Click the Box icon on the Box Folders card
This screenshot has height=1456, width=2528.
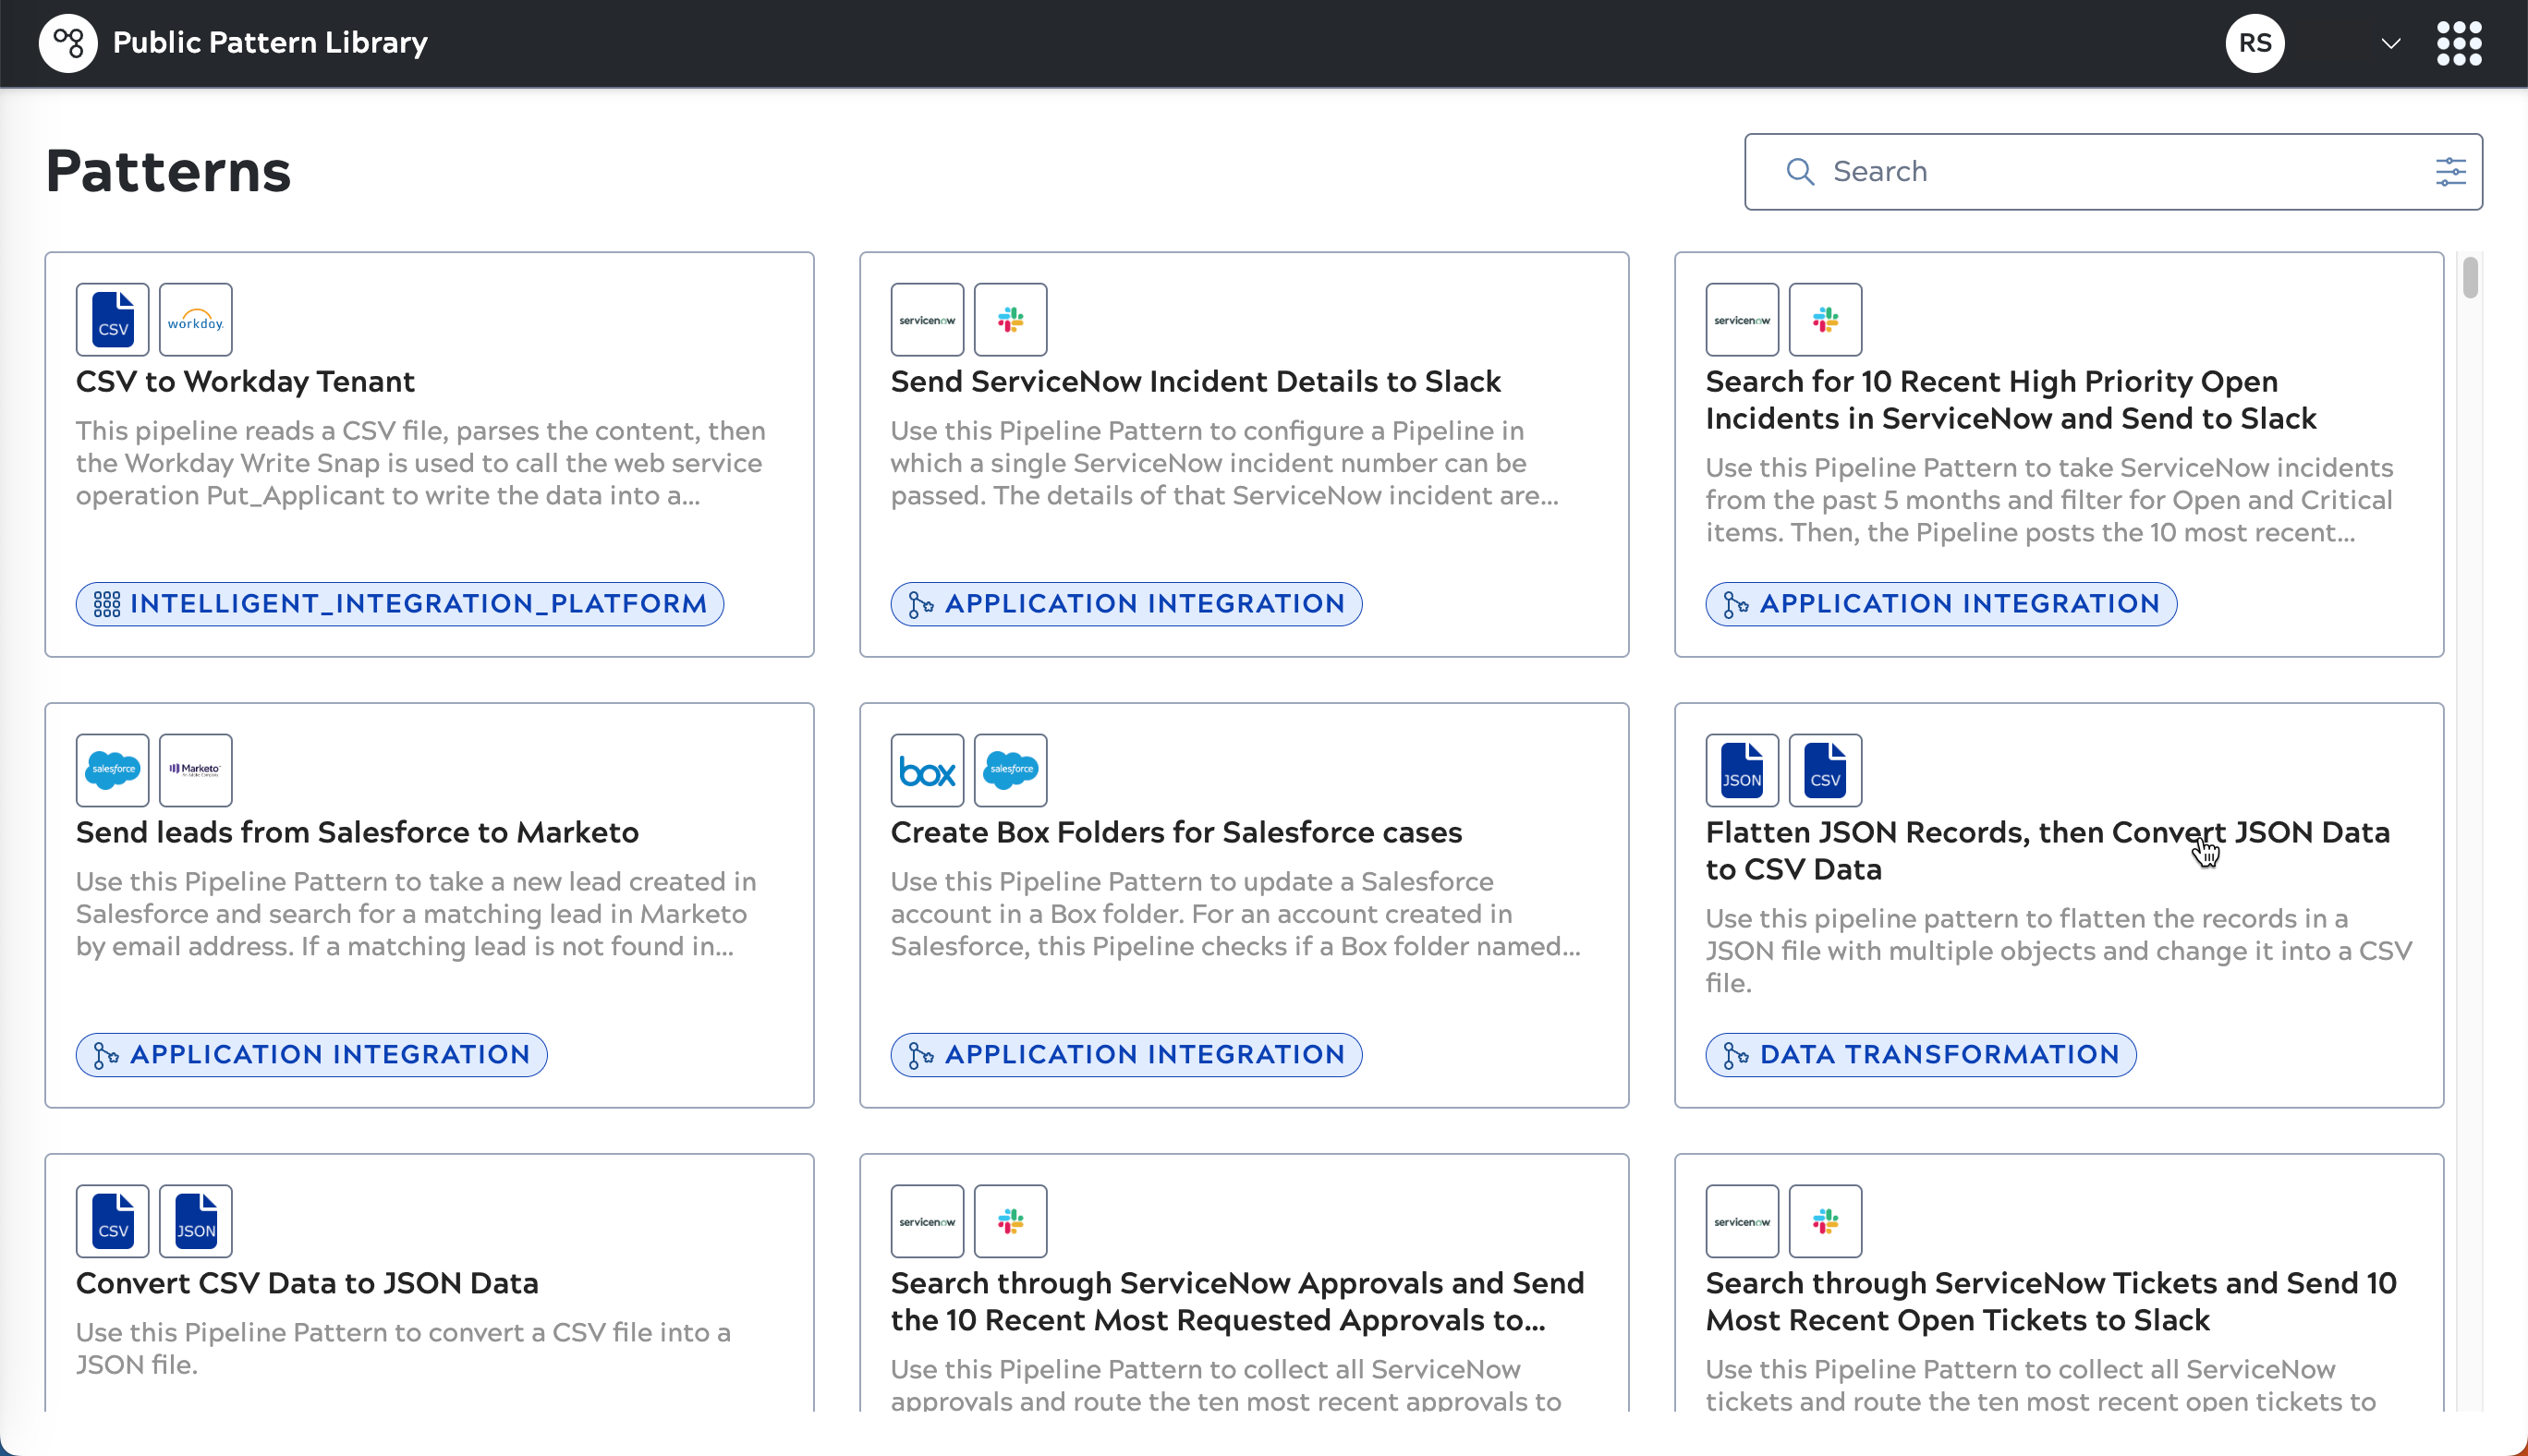[927, 770]
